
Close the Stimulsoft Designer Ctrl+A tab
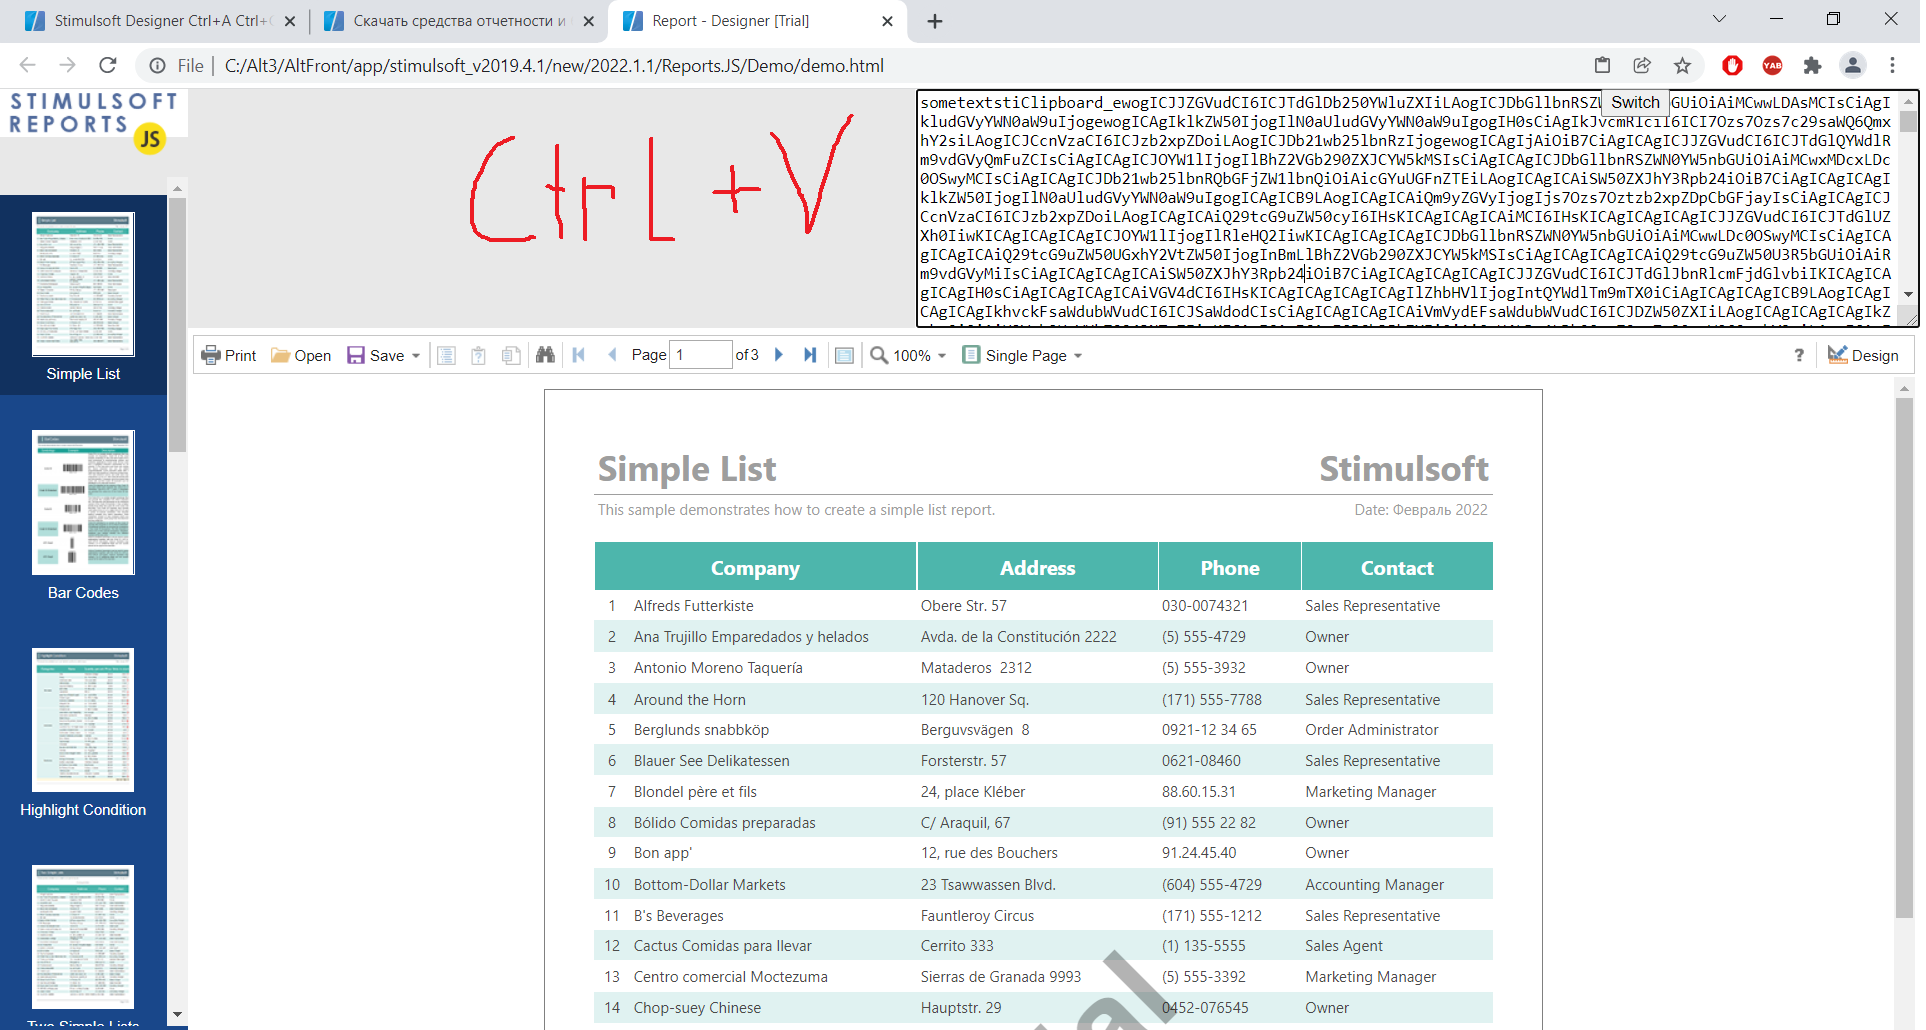tap(289, 21)
